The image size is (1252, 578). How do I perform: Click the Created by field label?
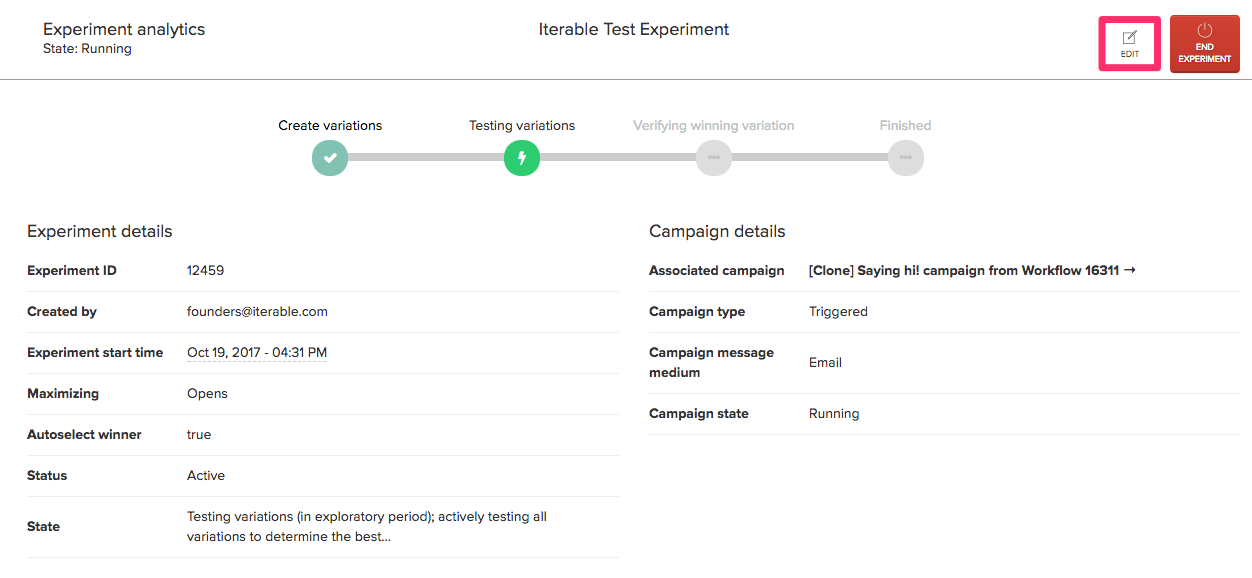click(62, 311)
